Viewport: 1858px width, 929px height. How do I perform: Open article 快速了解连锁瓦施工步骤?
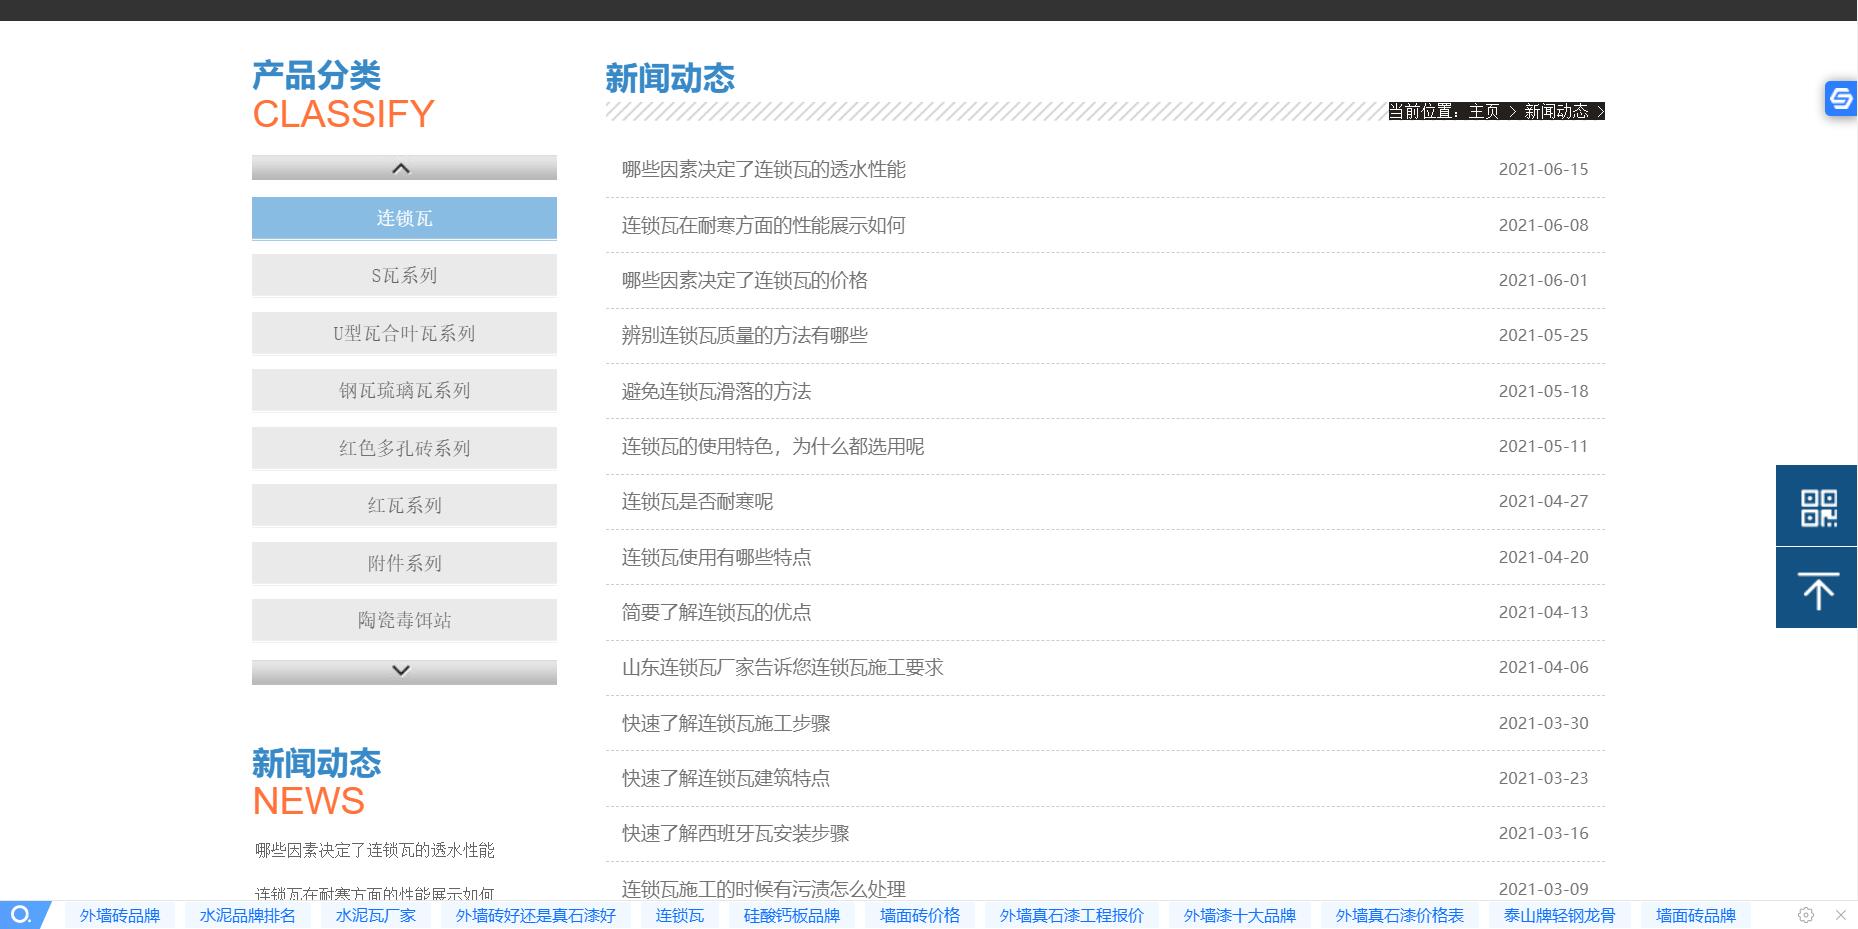[x=726, y=723]
